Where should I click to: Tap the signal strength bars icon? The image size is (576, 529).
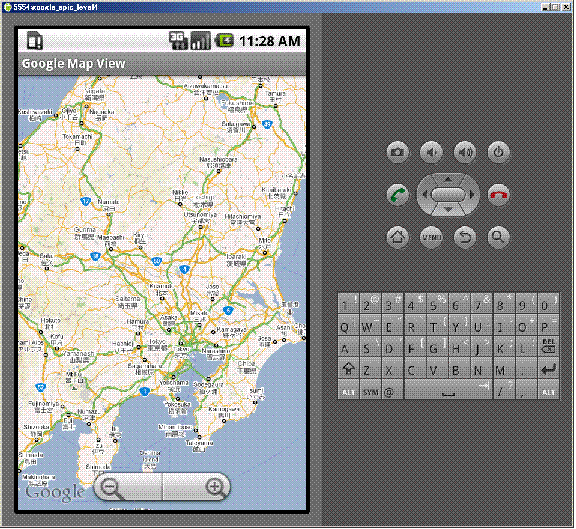(x=201, y=41)
